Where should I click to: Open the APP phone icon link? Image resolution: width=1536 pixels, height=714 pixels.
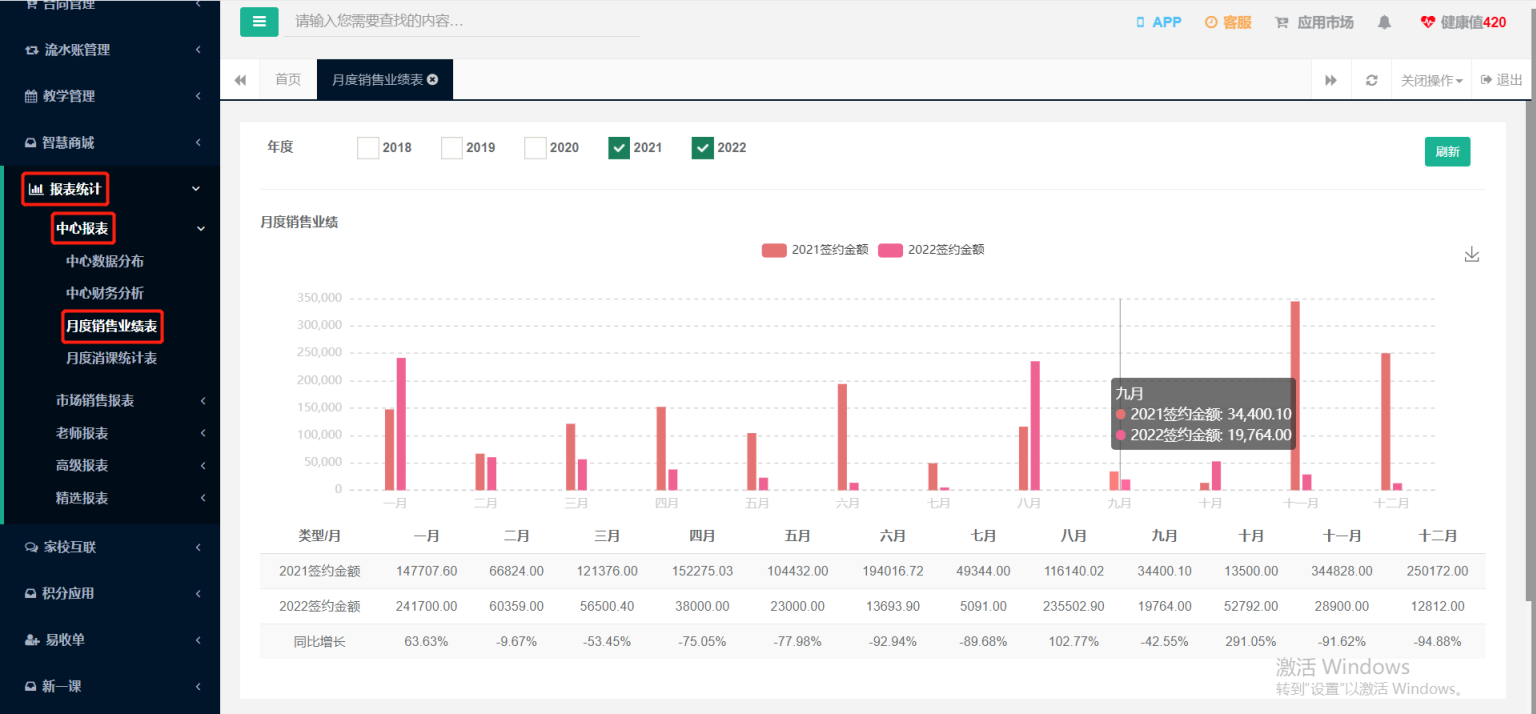pos(1159,22)
